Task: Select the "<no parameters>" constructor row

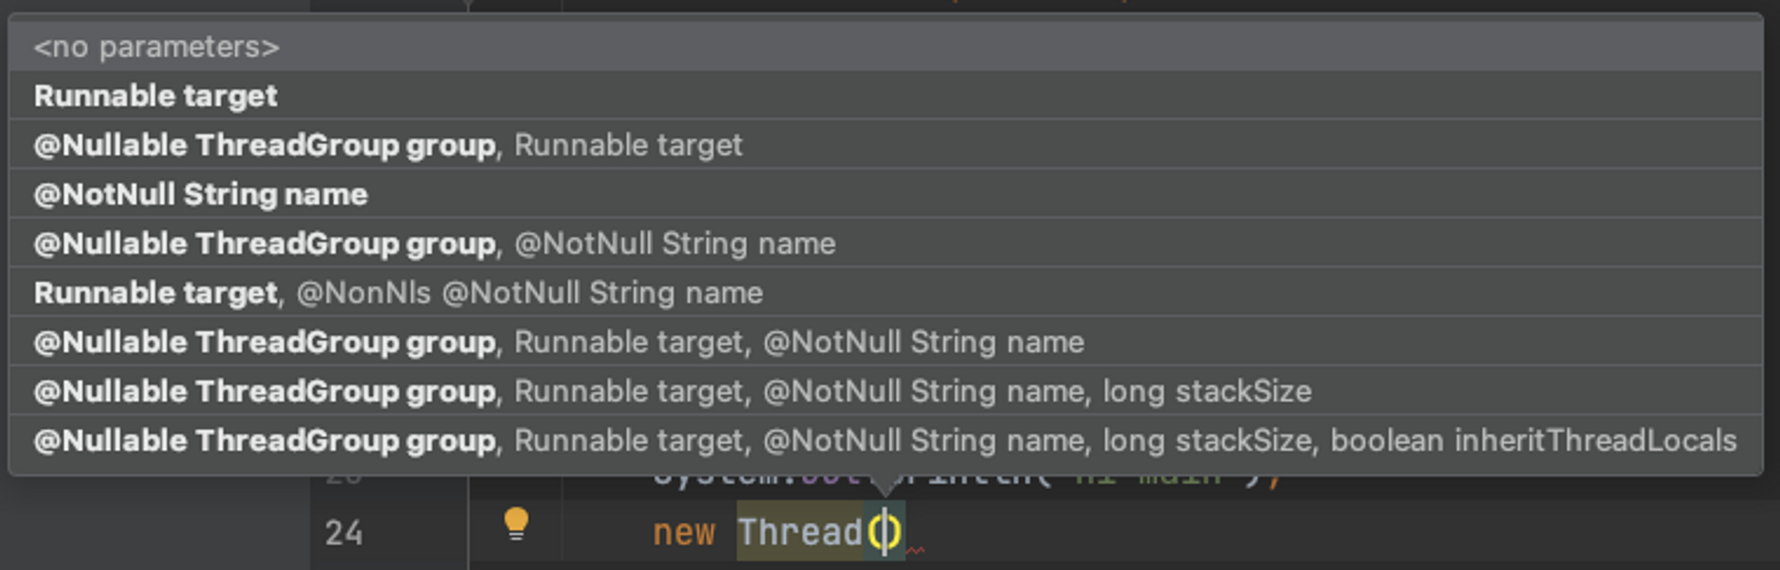Action: pyautogui.click(x=886, y=47)
